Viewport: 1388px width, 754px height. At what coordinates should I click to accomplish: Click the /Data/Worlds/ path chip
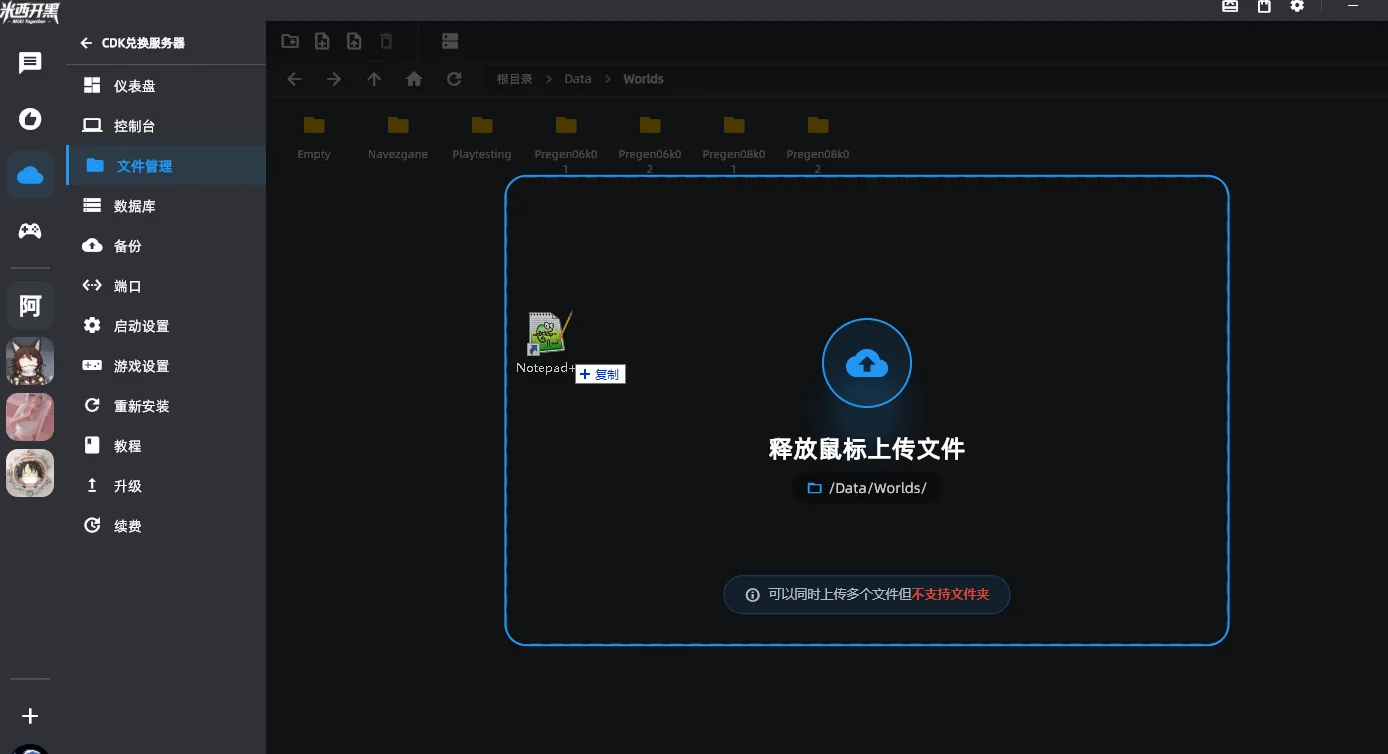point(867,488)
